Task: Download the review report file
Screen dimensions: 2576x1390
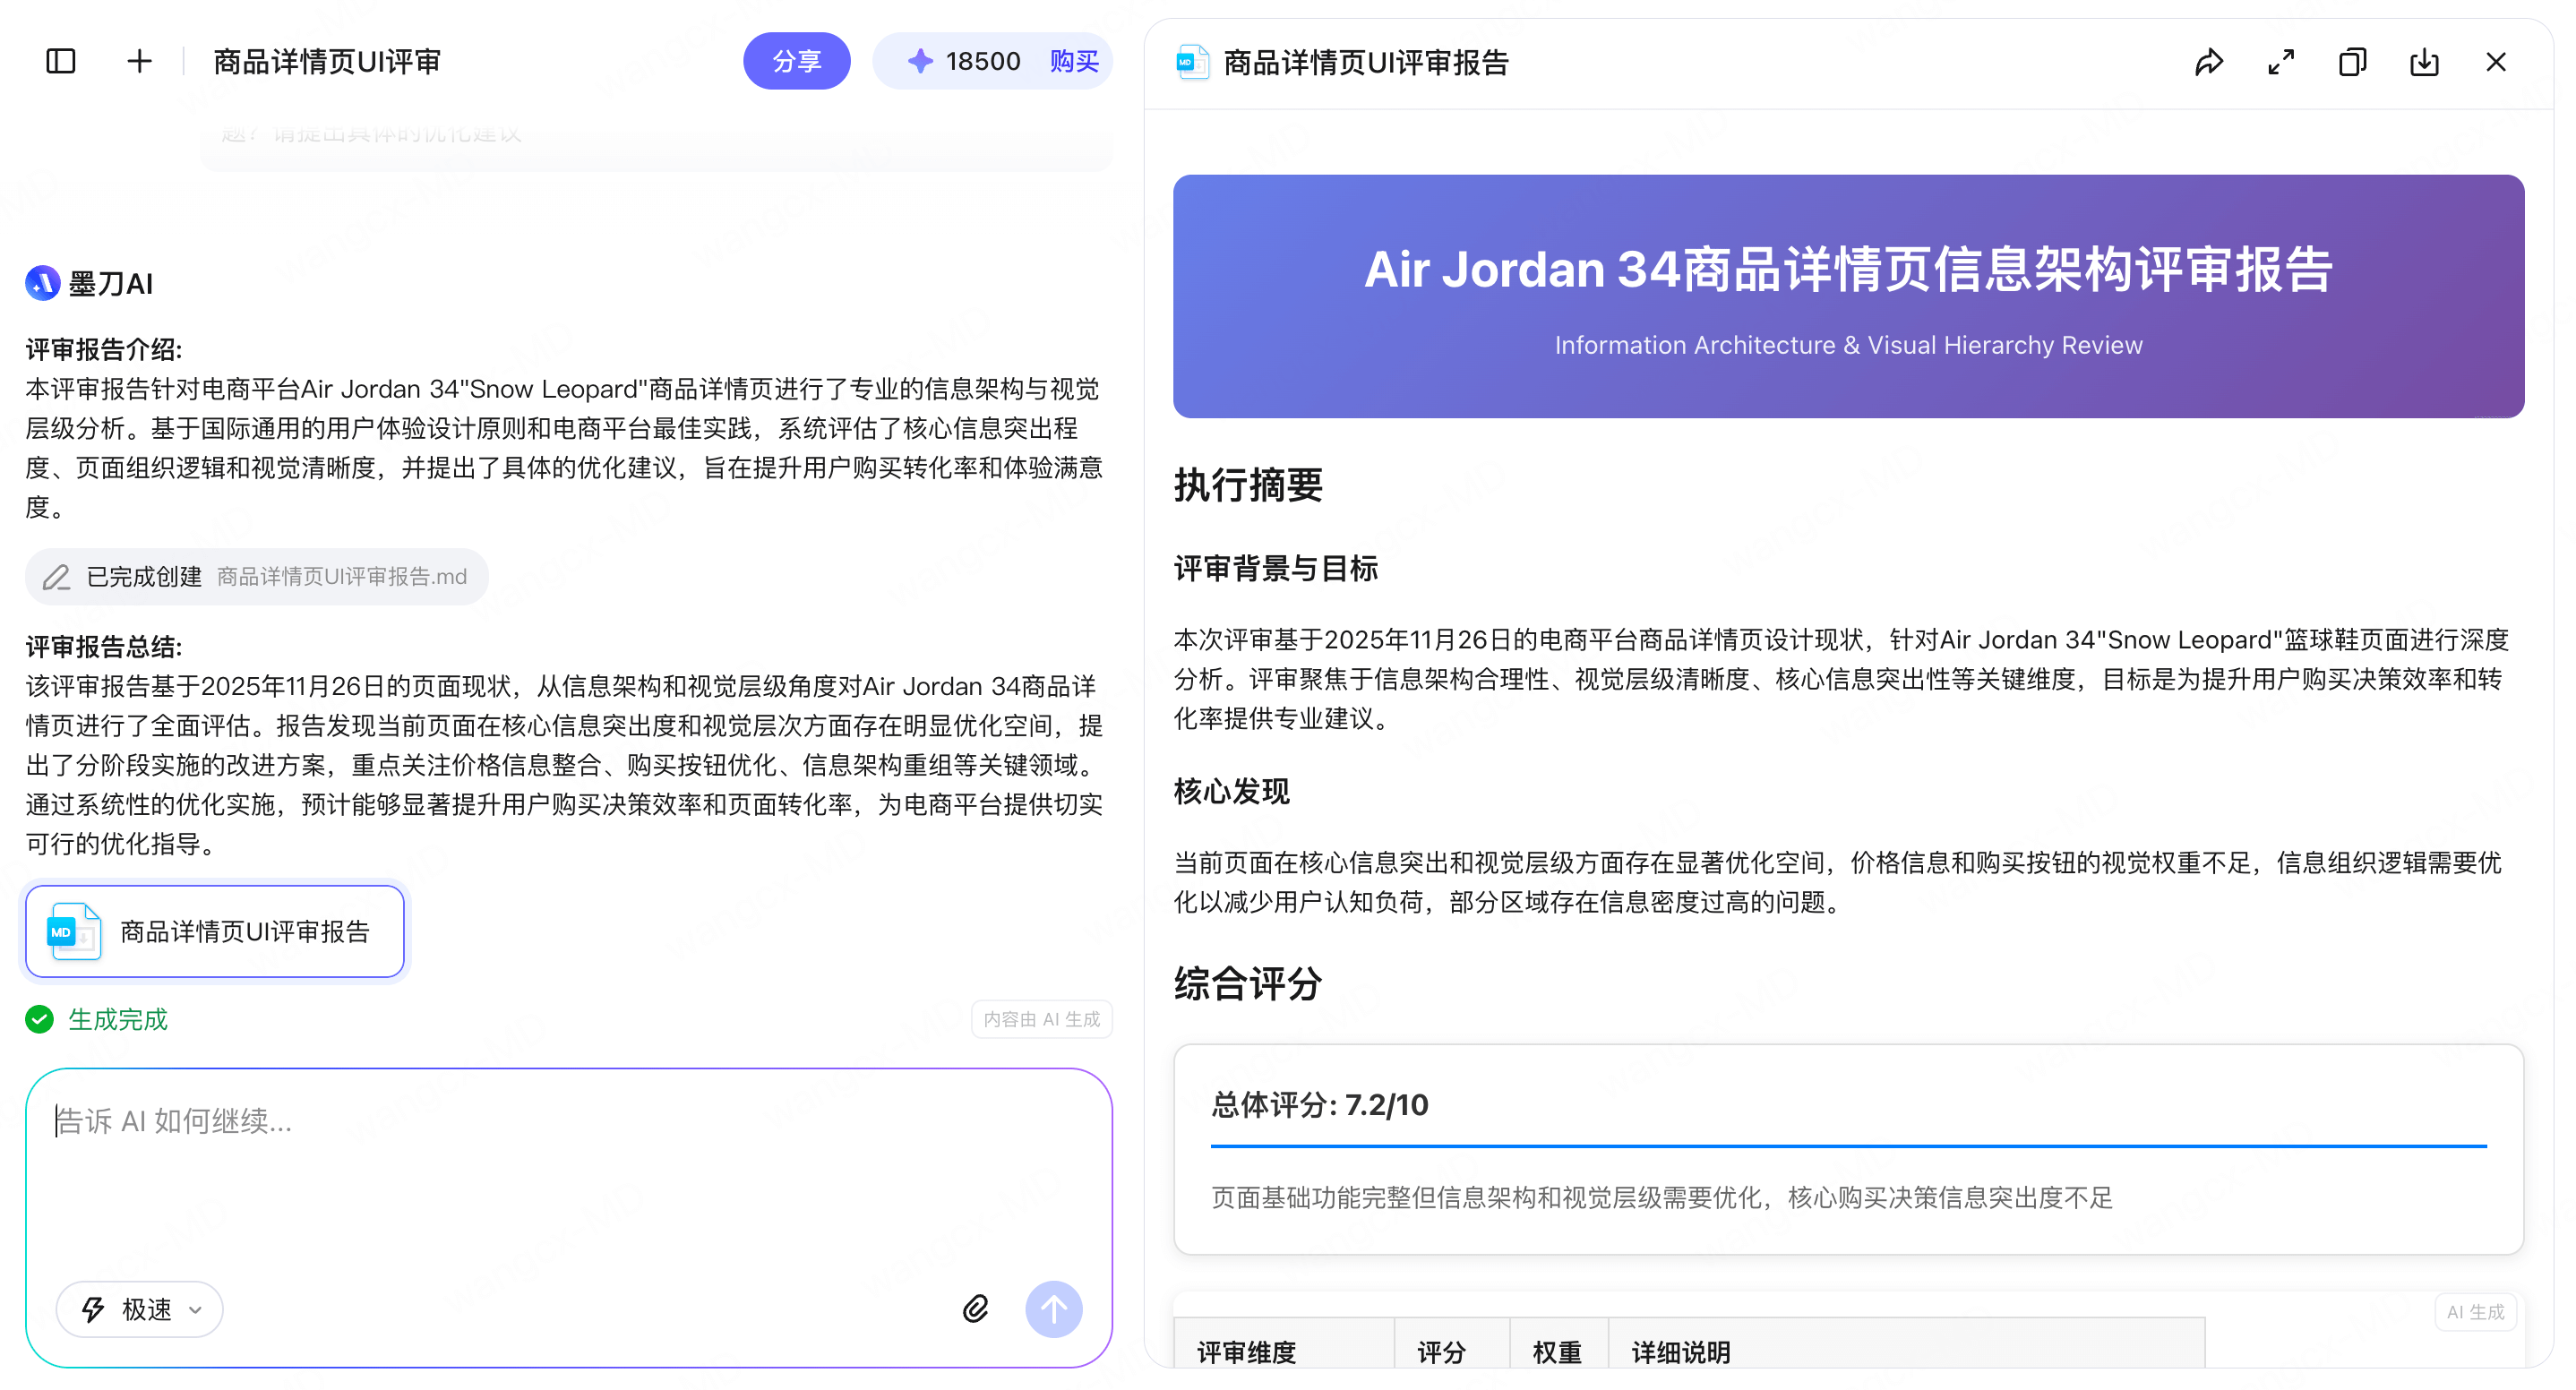Action: pyautogui.click(x=2424, y=62)
